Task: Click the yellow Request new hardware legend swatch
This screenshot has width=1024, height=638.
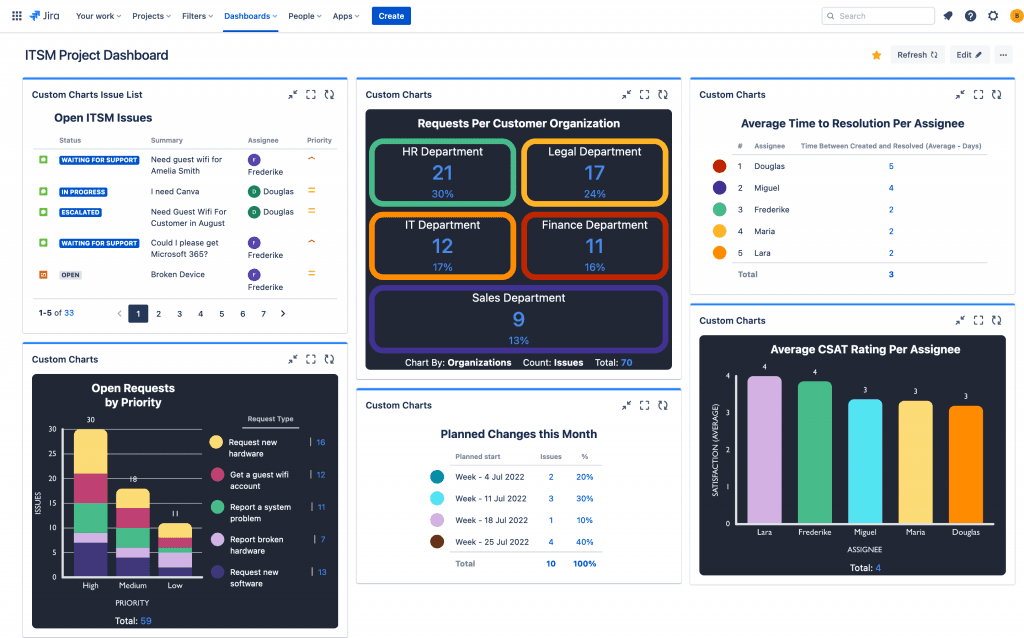Action: [216, 442]
